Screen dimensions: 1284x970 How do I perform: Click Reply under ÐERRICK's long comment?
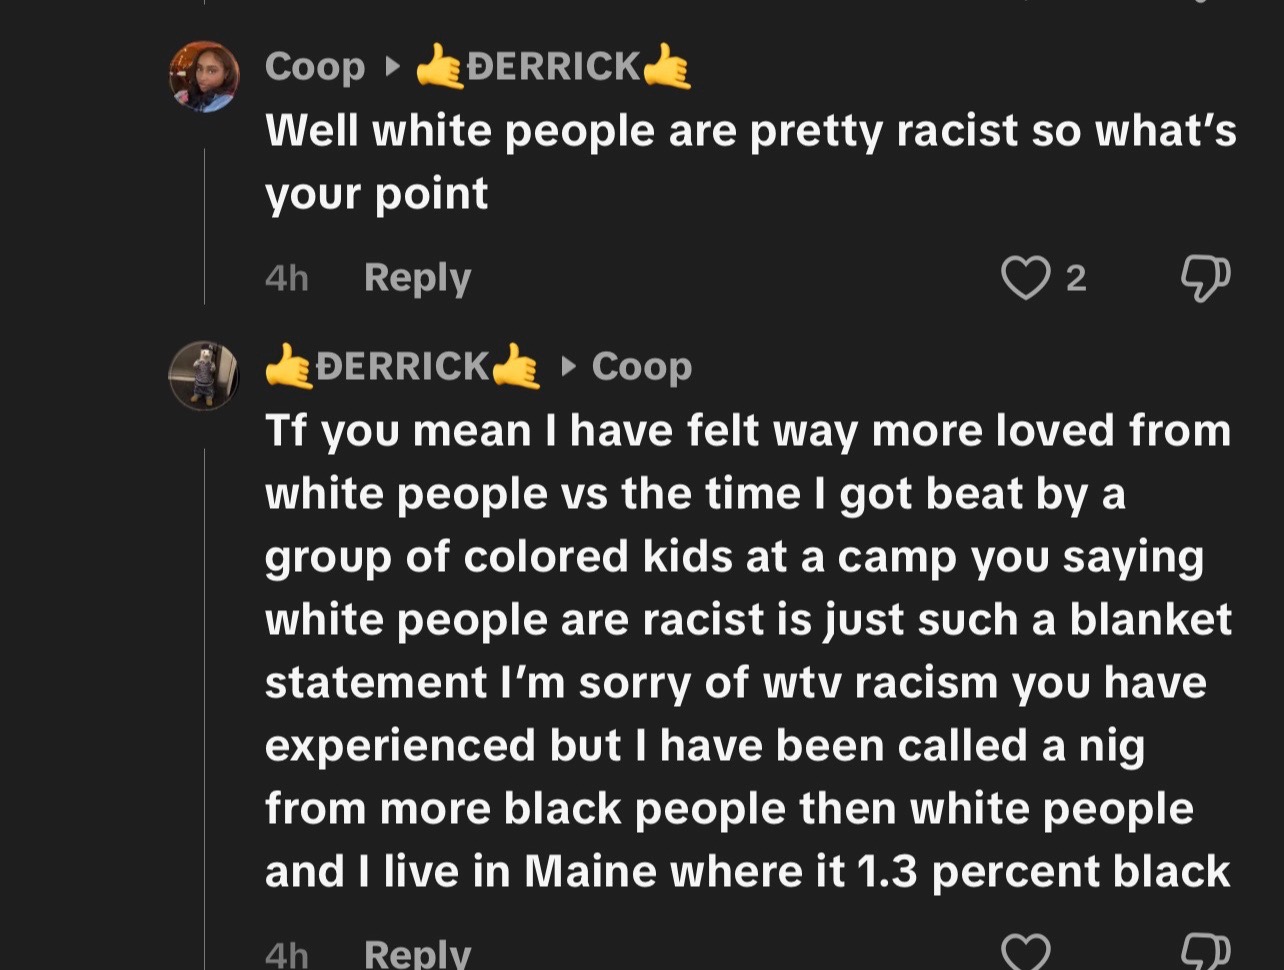(417, 953)
